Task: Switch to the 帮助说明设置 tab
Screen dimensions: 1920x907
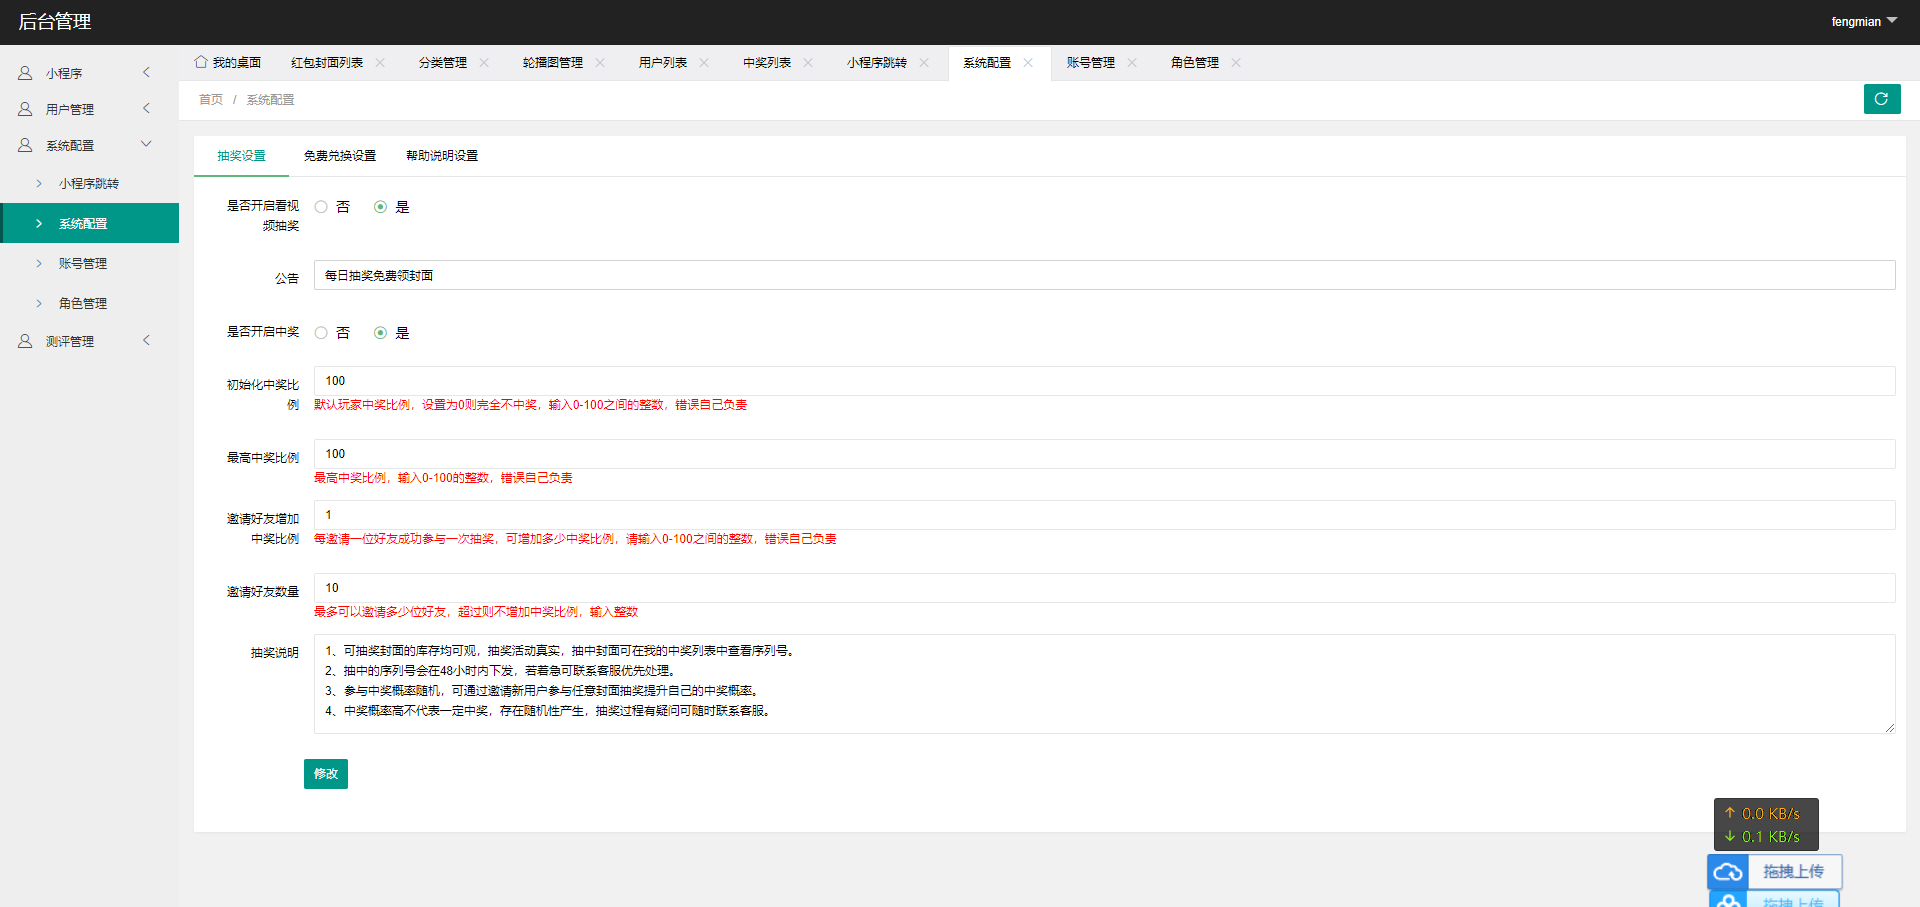Action: click(442, 156)
